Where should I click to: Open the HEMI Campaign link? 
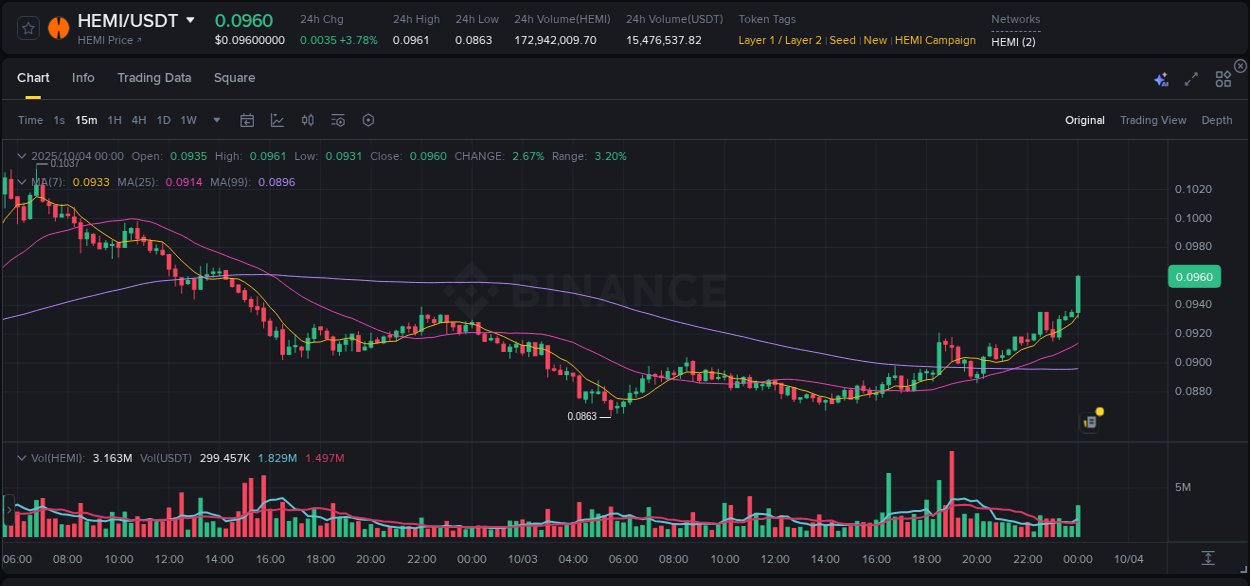(x=935, y=40)
